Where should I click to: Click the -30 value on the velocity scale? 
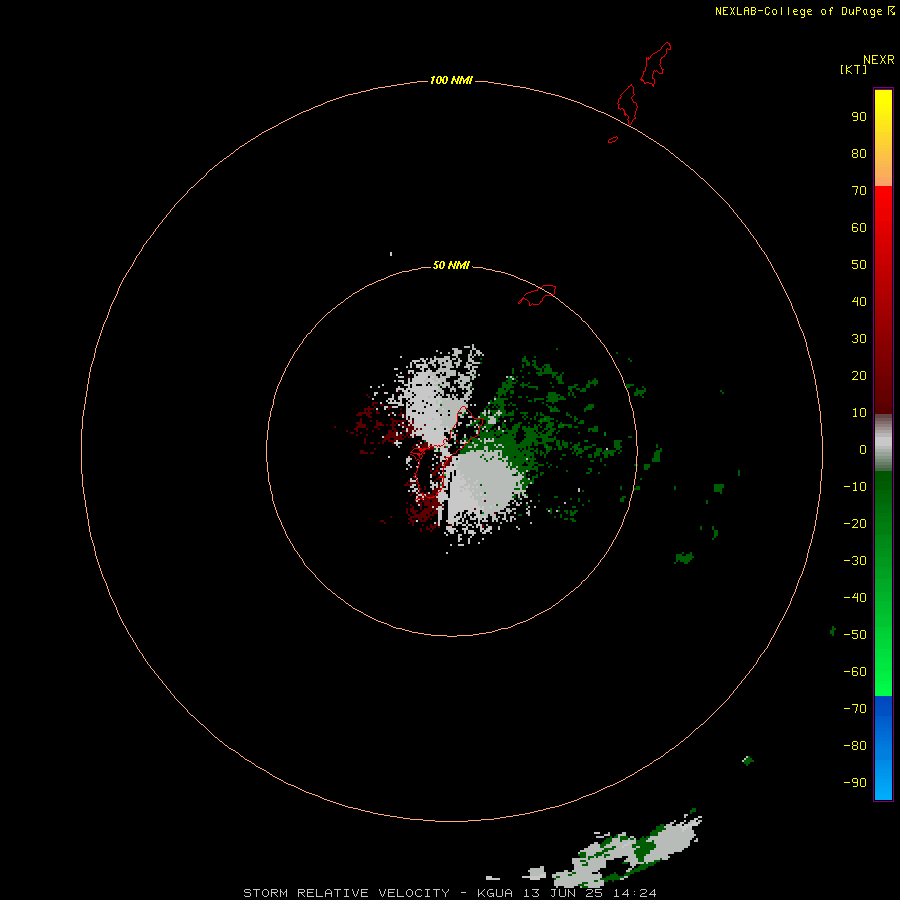click(855, 561)
